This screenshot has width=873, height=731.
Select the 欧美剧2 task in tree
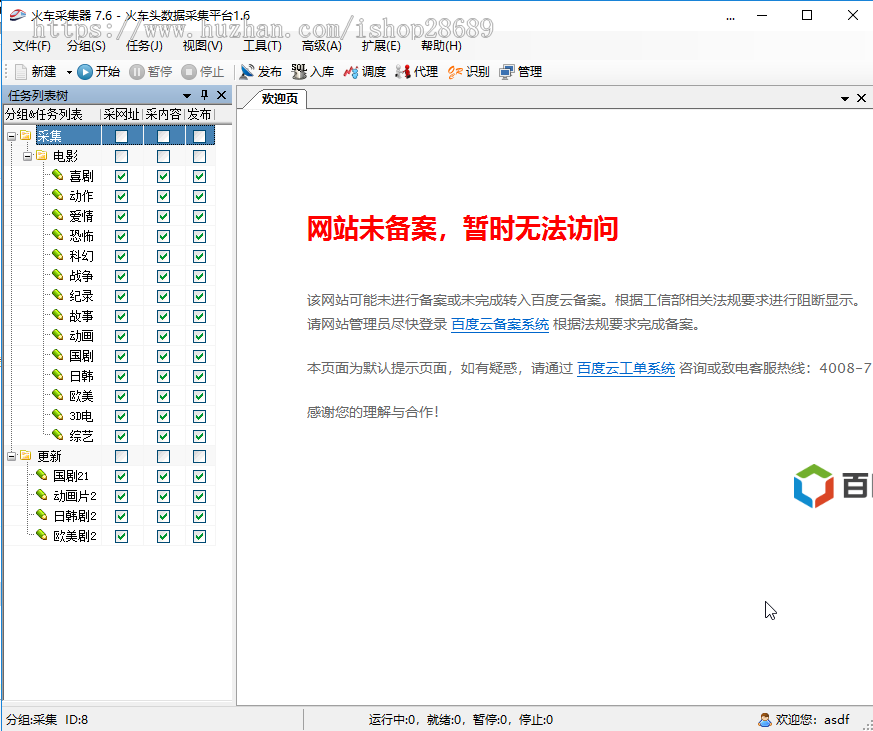tap(74, 536)
